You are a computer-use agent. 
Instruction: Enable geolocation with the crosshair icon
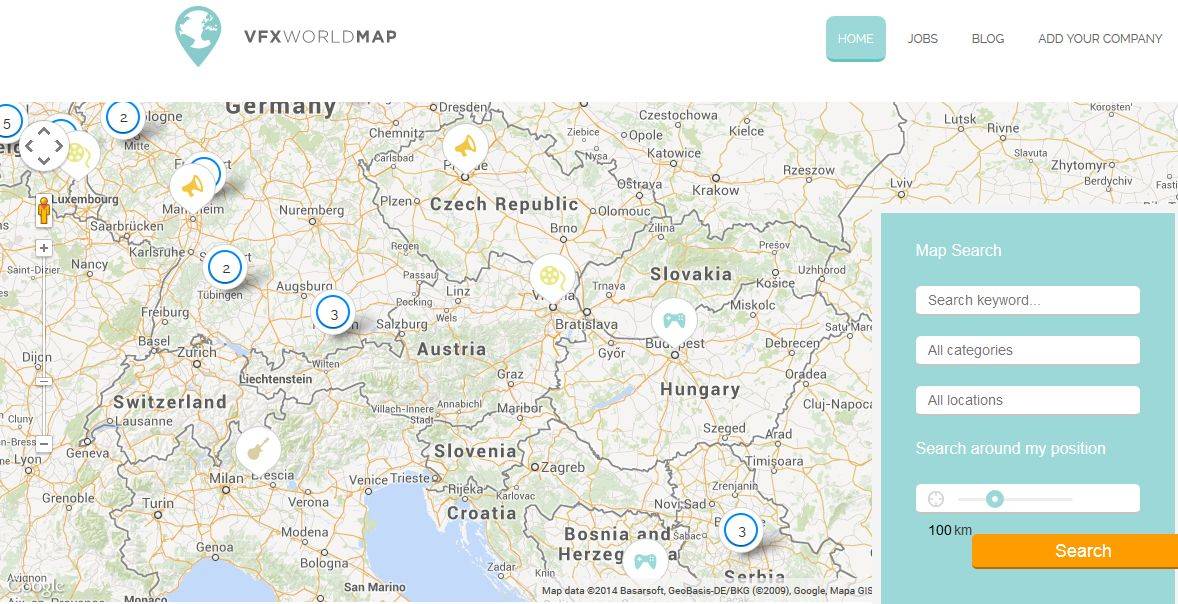[x=936, y=499]
